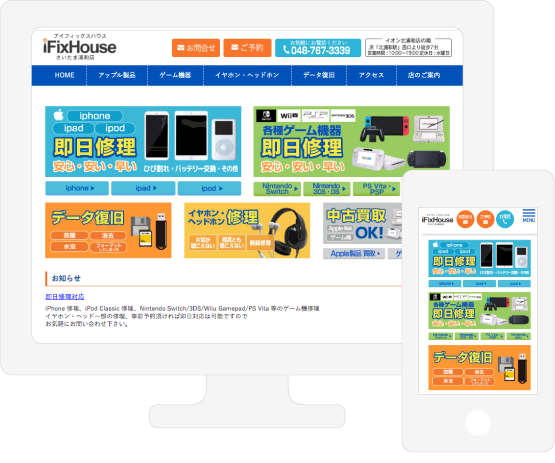This screenshot has height=463, width=555.
Task: Click the store location info box in header
Action: click(408, 47)
